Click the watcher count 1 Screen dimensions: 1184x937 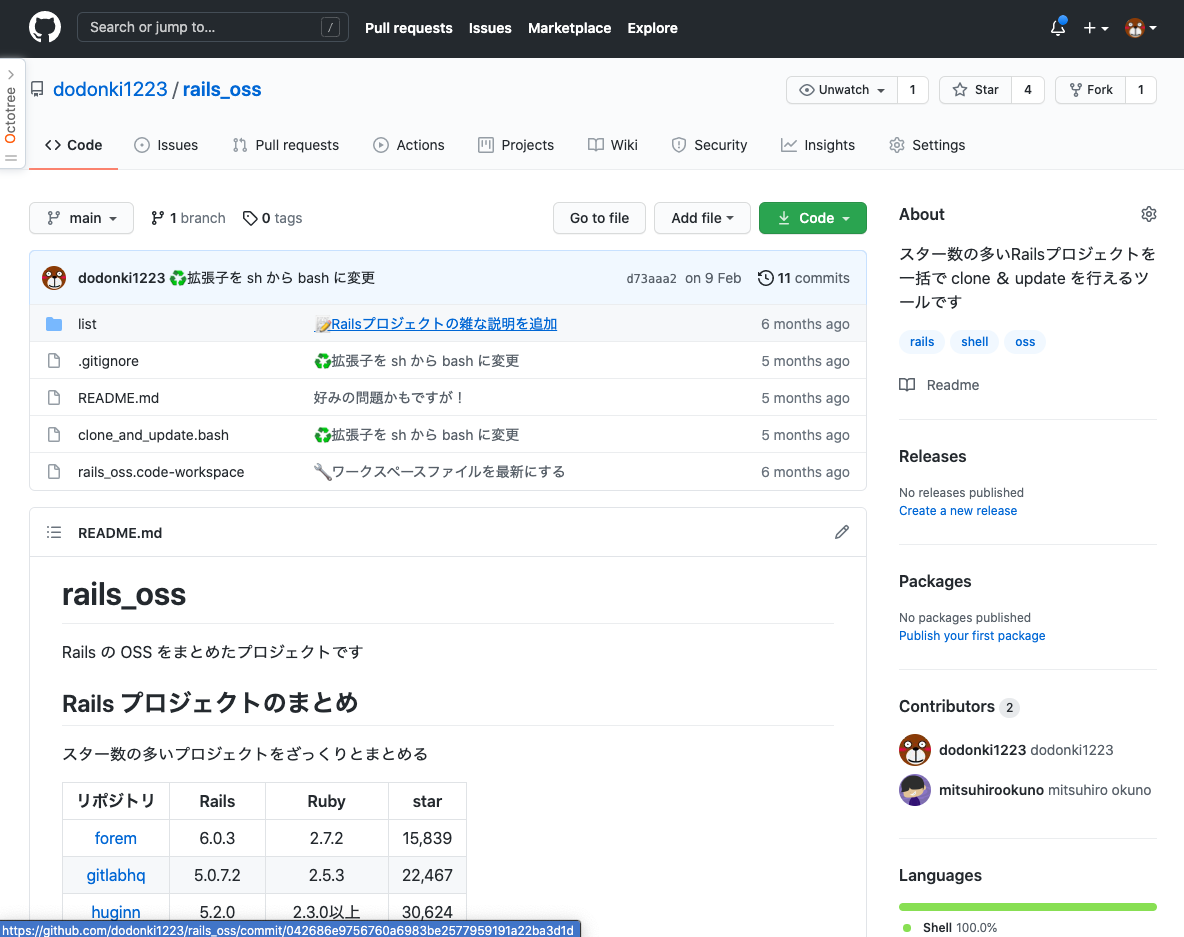tap(913, 90)
